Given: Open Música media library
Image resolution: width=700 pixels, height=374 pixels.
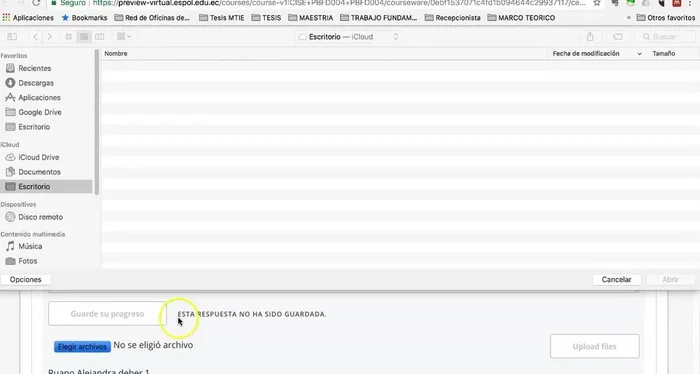Looking at the screenshot, I should pos(30,246).
